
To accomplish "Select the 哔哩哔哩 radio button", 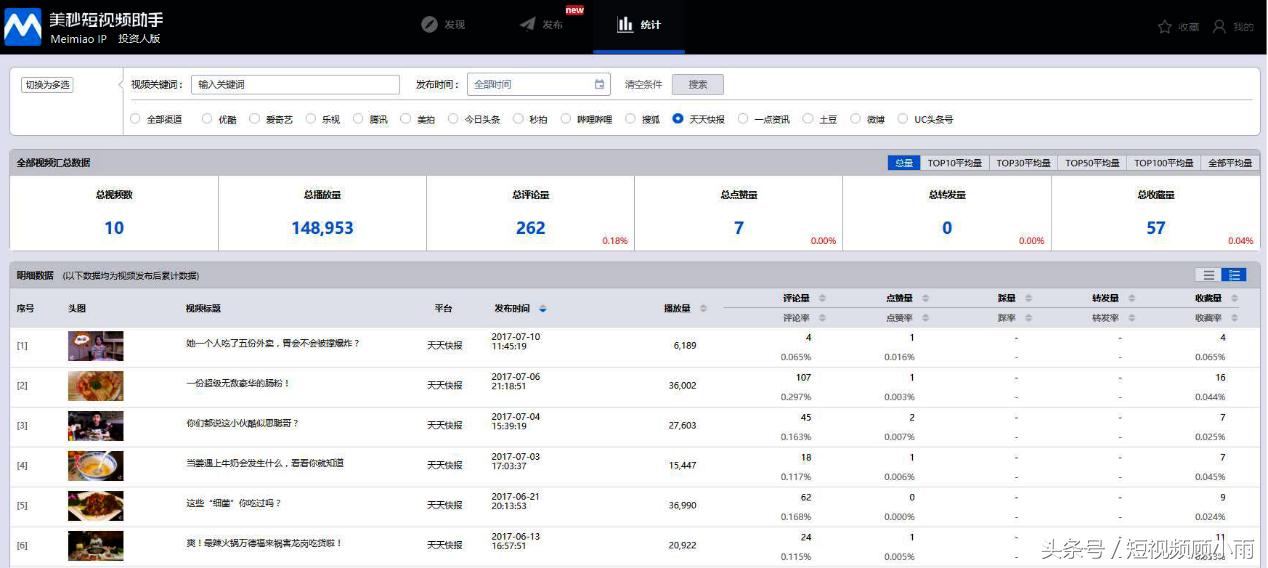I will click(x=566, y=119).
